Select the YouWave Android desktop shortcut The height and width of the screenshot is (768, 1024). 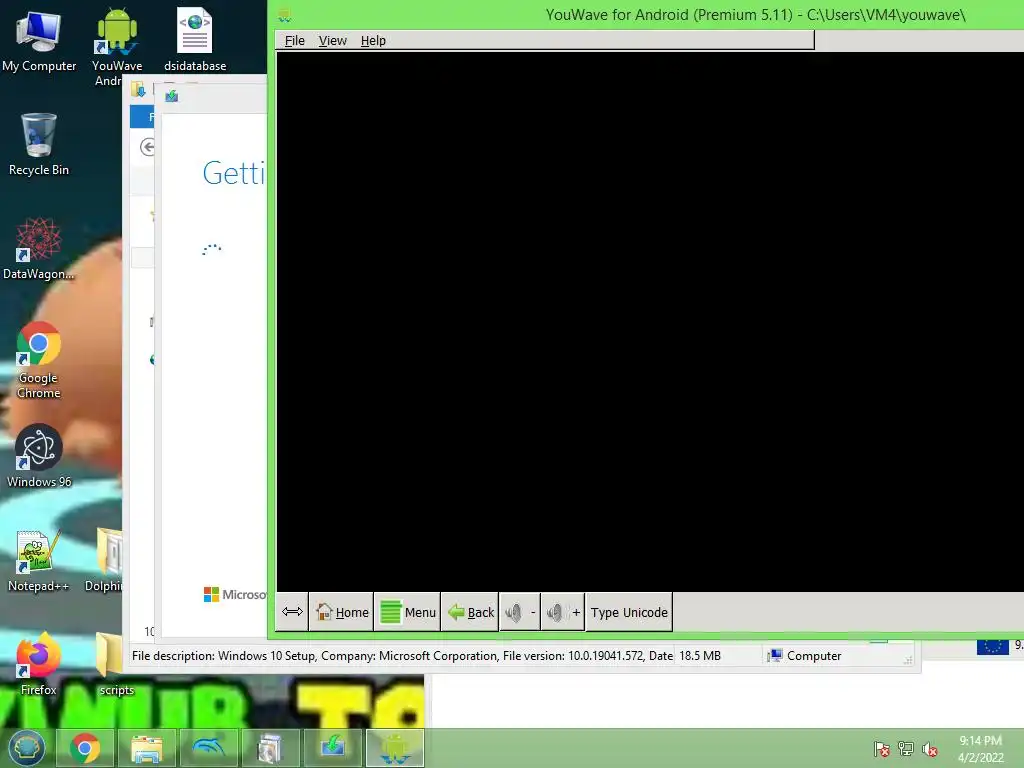coord(117,47)
